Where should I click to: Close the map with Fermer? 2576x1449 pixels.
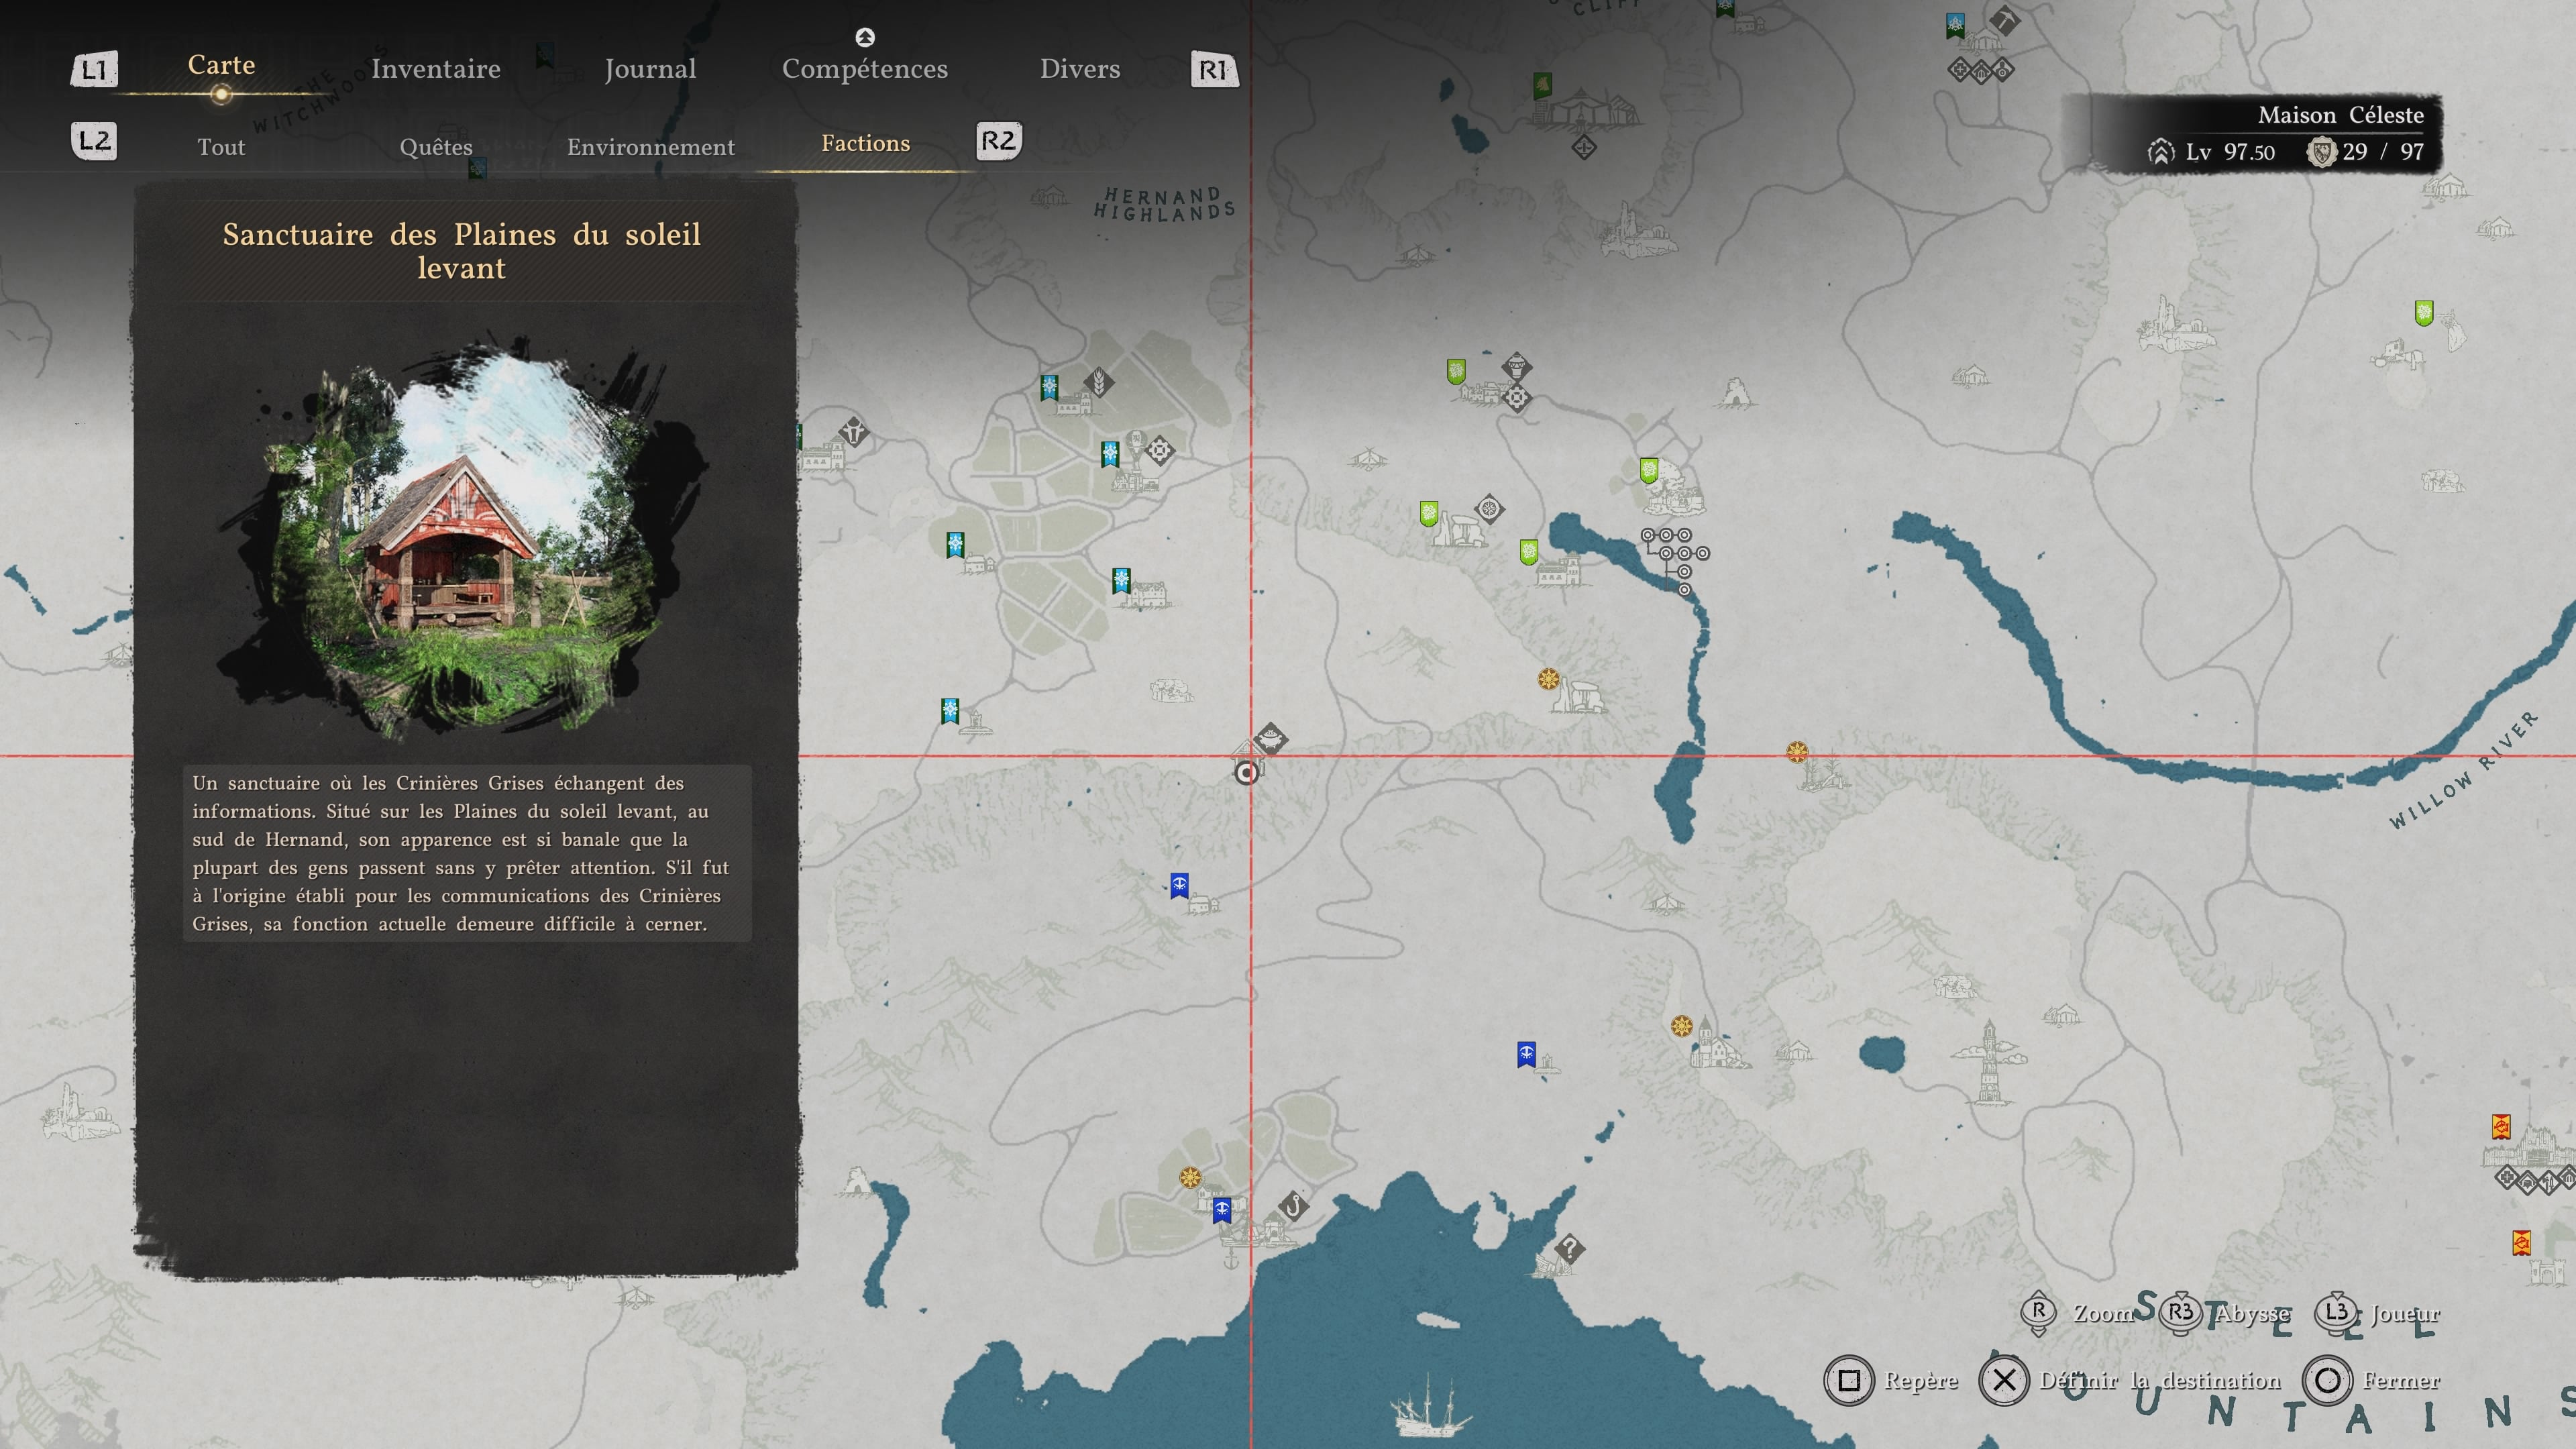2372,1381
